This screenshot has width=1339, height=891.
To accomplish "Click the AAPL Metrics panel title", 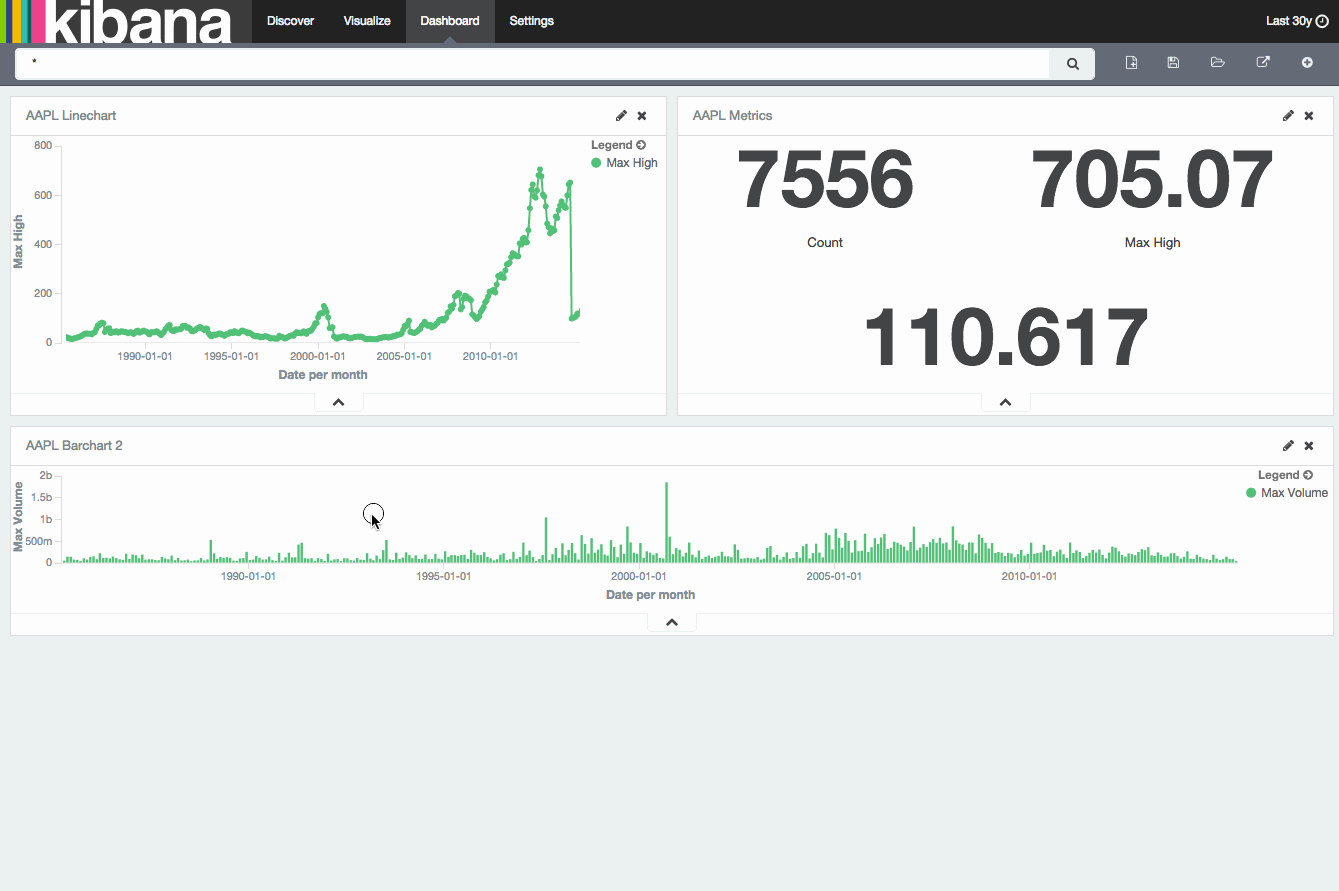I will pyautogui.click(x=733, y=116).
